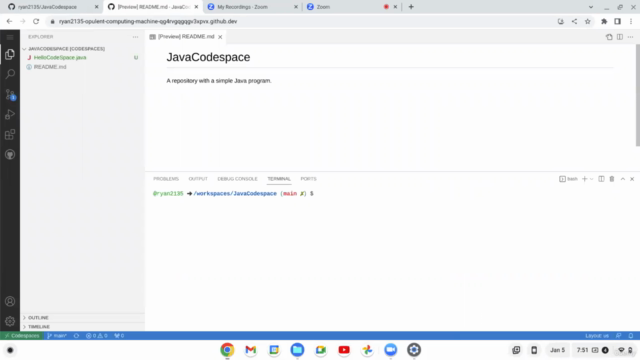Screen dimensions: 640x360
Task: Open Zoom app from the shelf
Action: pyautogui.click(x=391, y=350)
